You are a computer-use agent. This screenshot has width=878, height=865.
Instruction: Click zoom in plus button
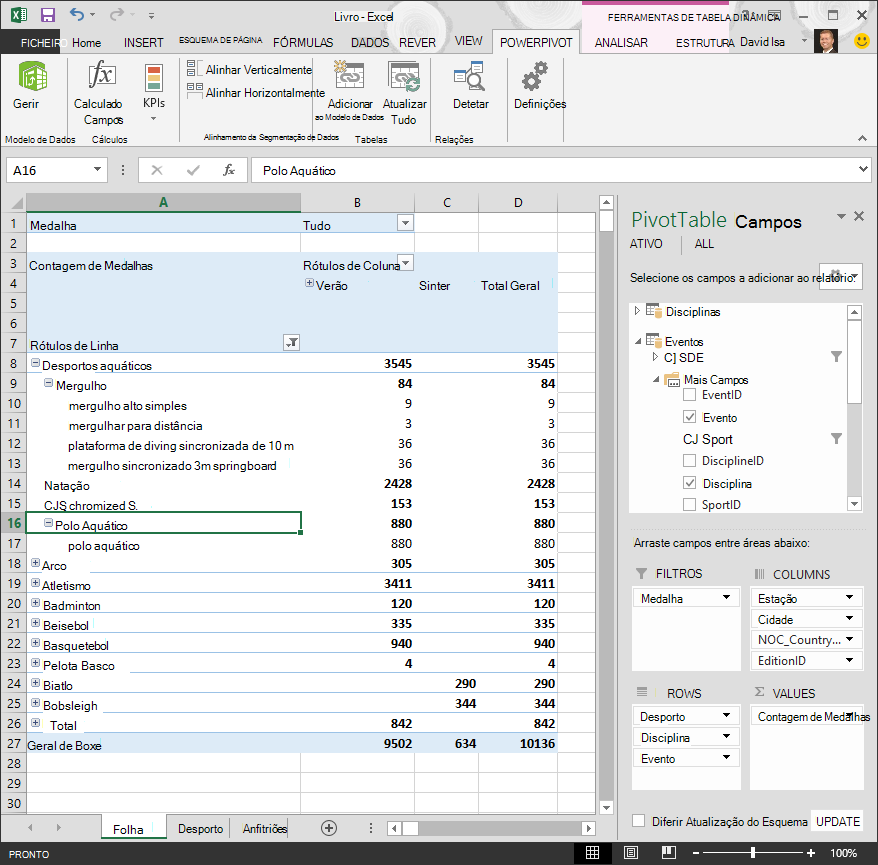[x=810, y=853]
